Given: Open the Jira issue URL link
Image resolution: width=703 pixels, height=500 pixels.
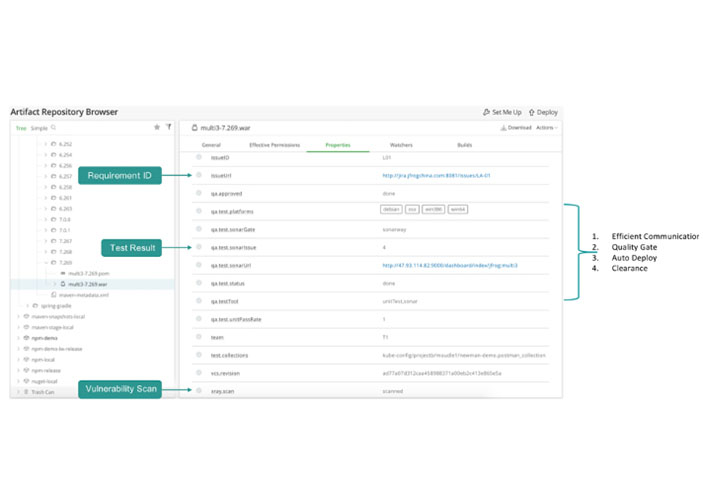Looking at the screenshot, I should 436,176.
